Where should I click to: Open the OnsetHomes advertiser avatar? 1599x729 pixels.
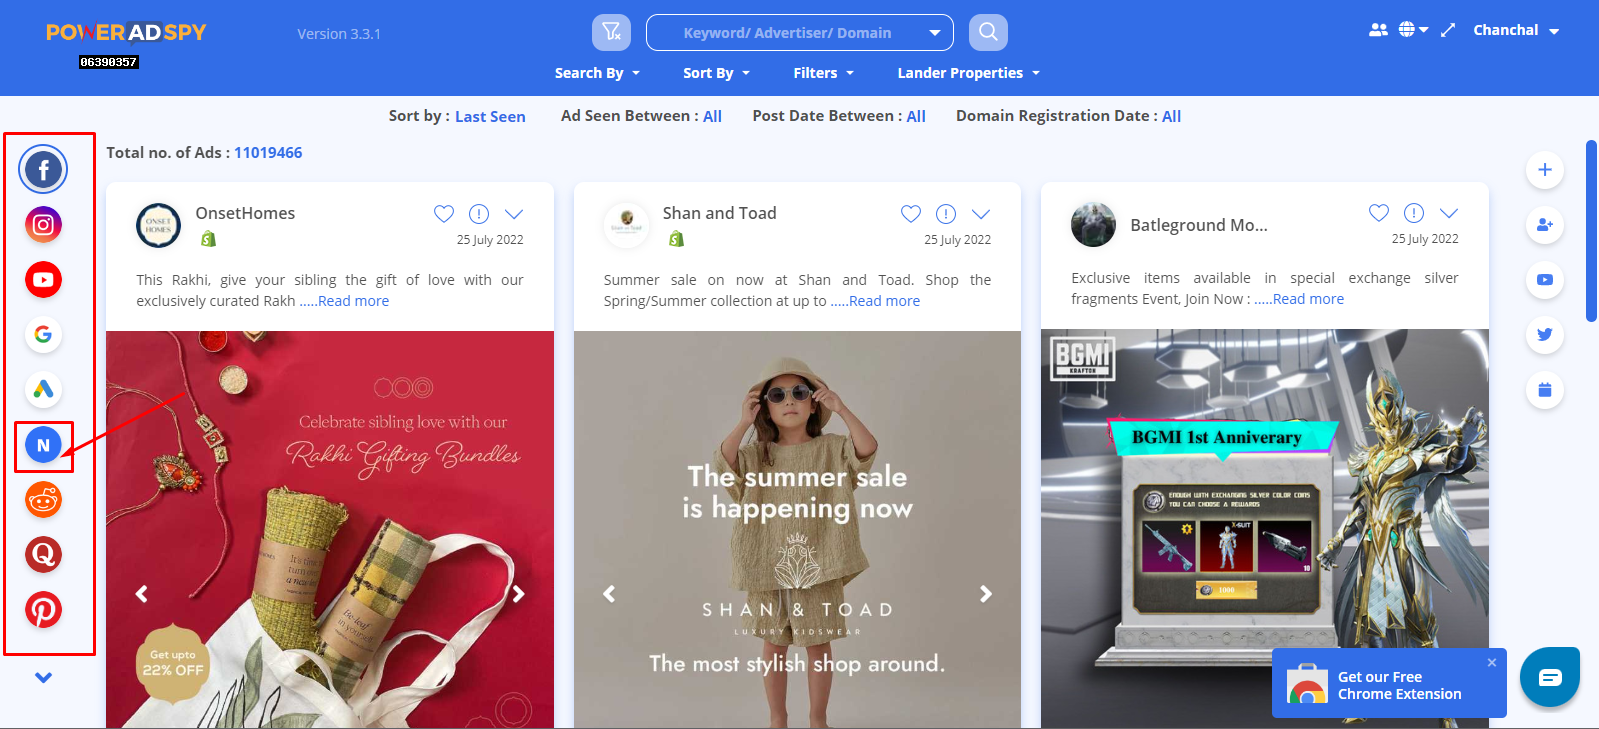tap(158, 225)
